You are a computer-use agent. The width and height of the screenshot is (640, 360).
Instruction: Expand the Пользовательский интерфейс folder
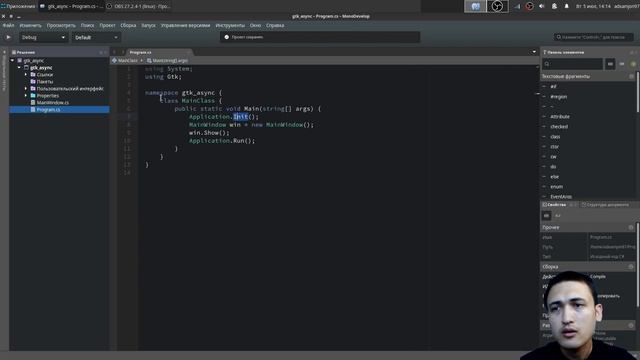point(26,89)
